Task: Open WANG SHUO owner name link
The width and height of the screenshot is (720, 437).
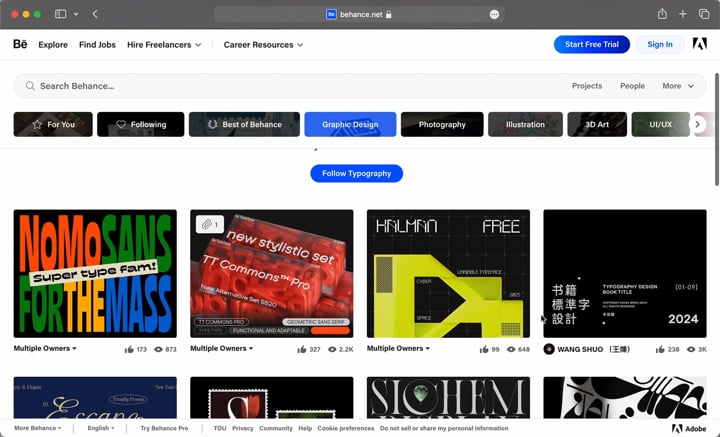Action: 593,349
